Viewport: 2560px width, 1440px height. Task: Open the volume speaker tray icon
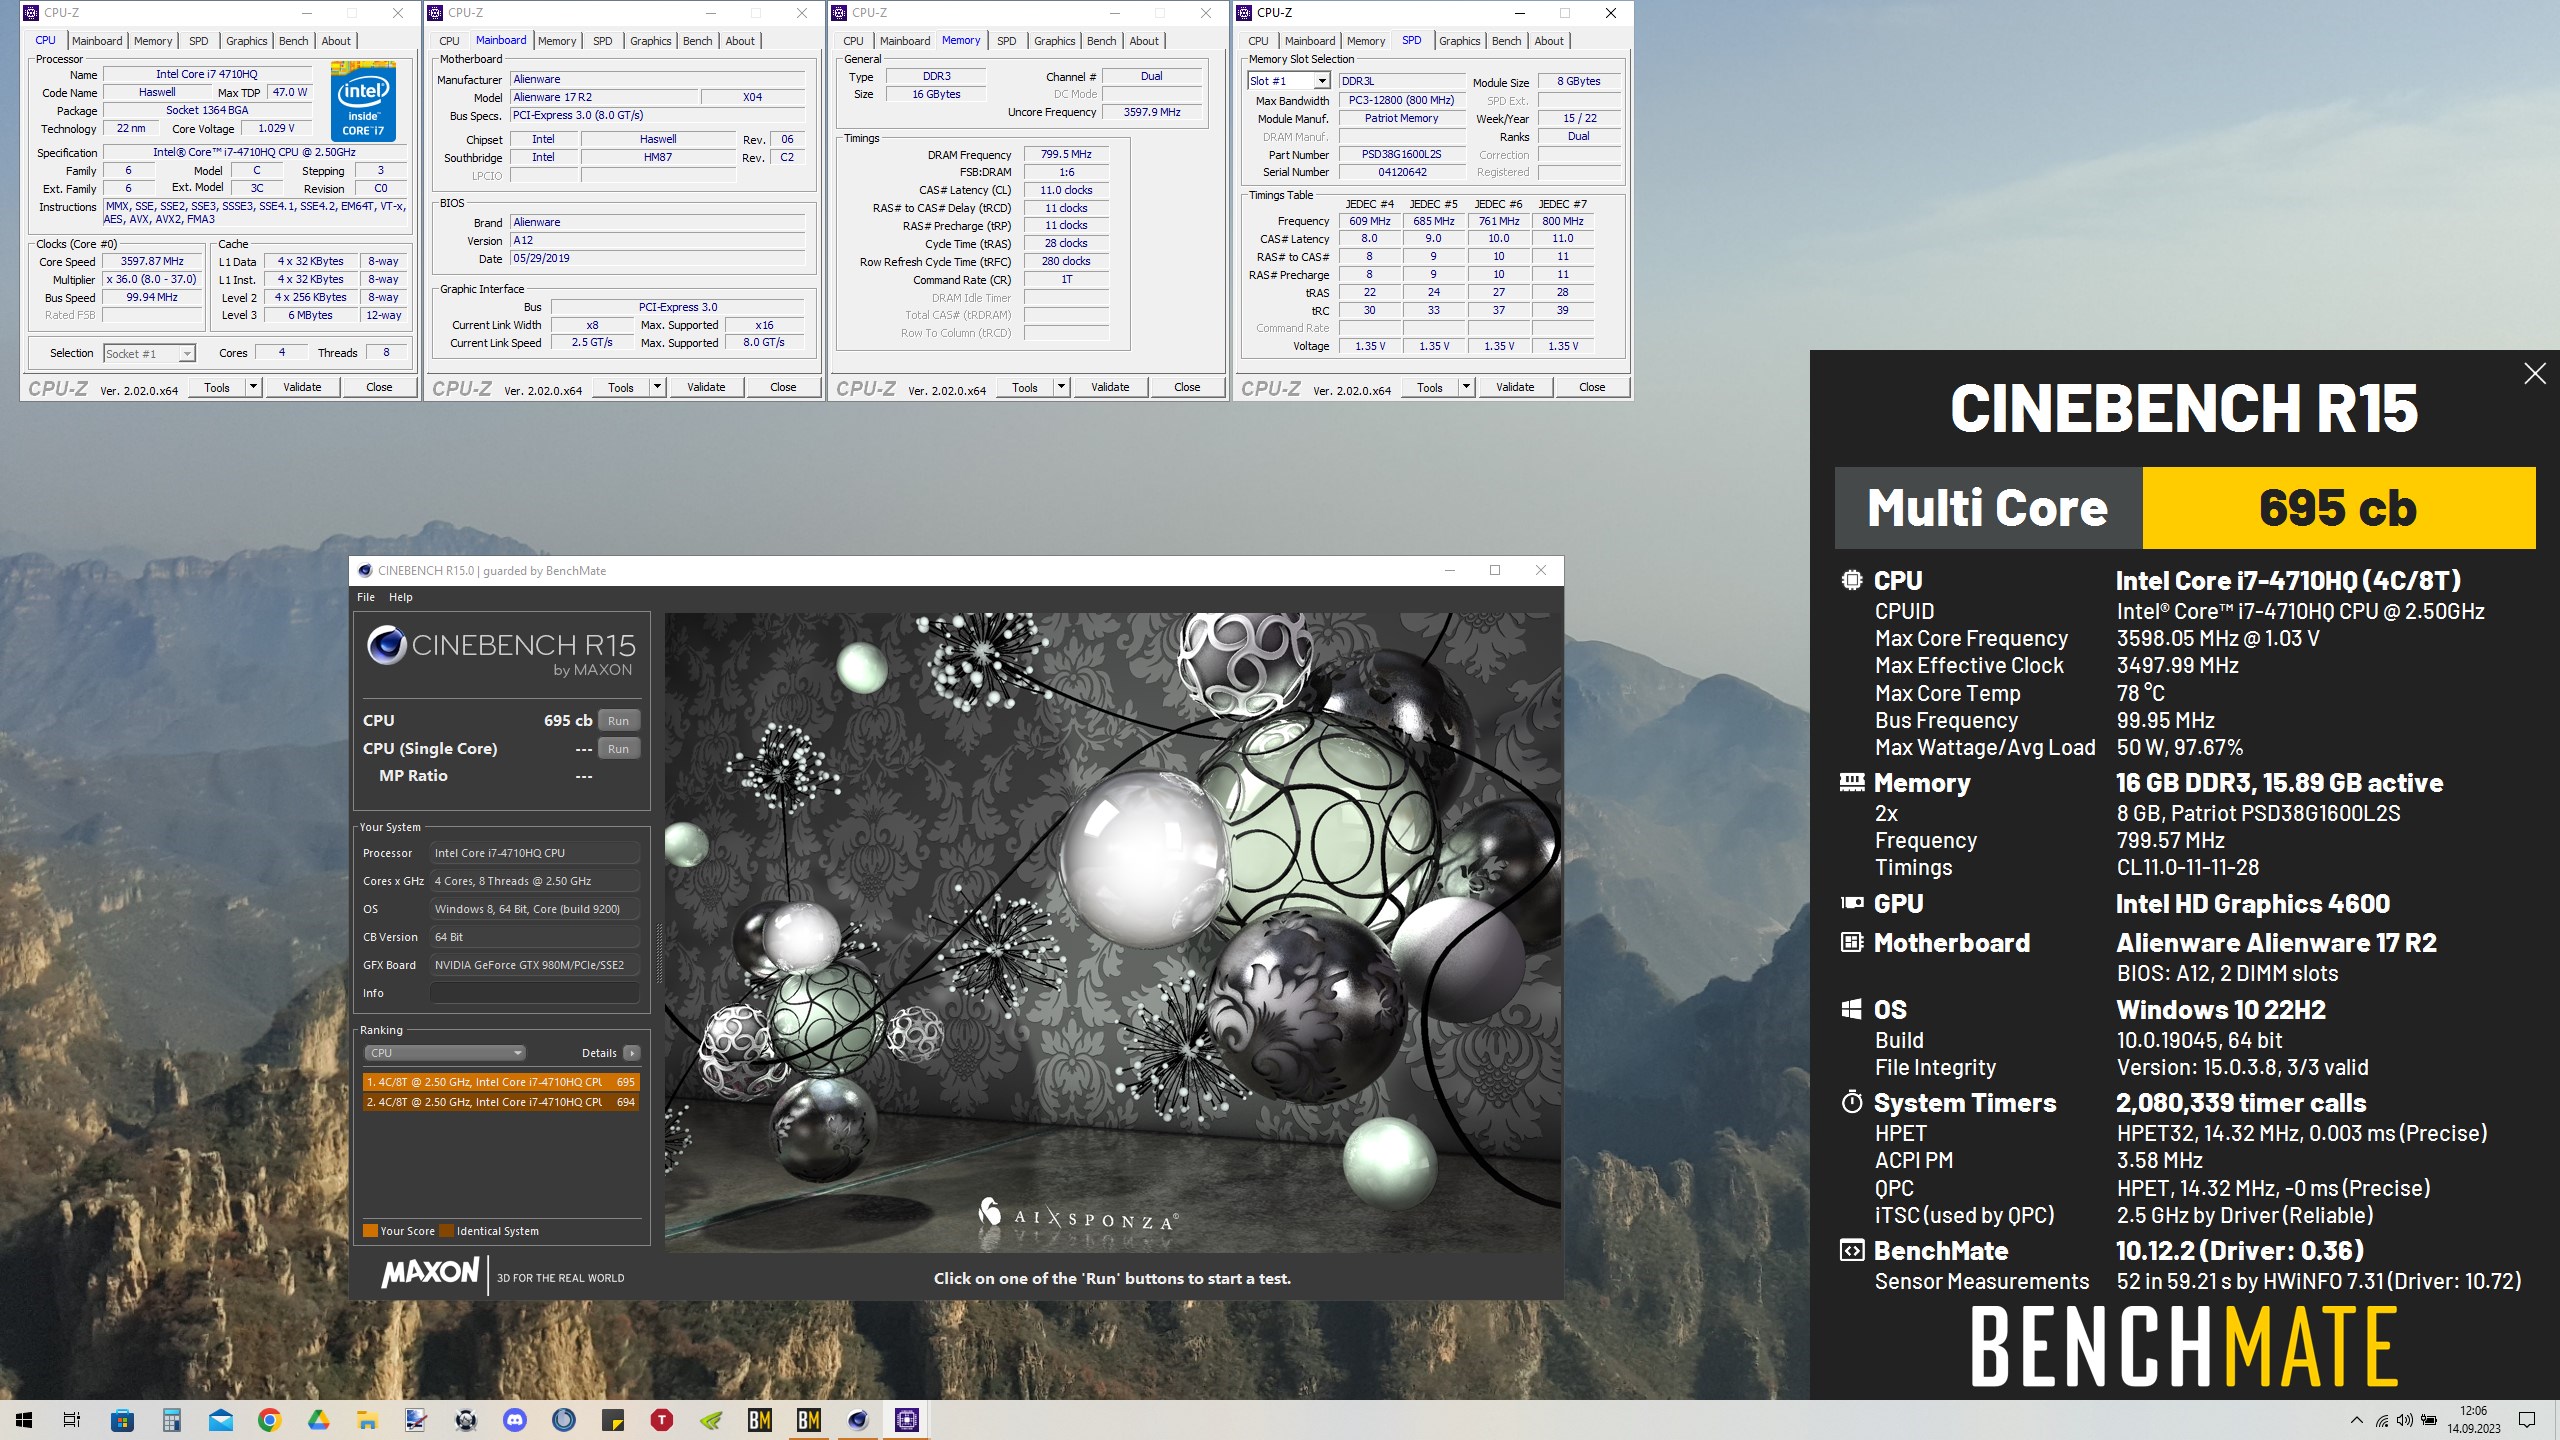pos(2405,1420)
